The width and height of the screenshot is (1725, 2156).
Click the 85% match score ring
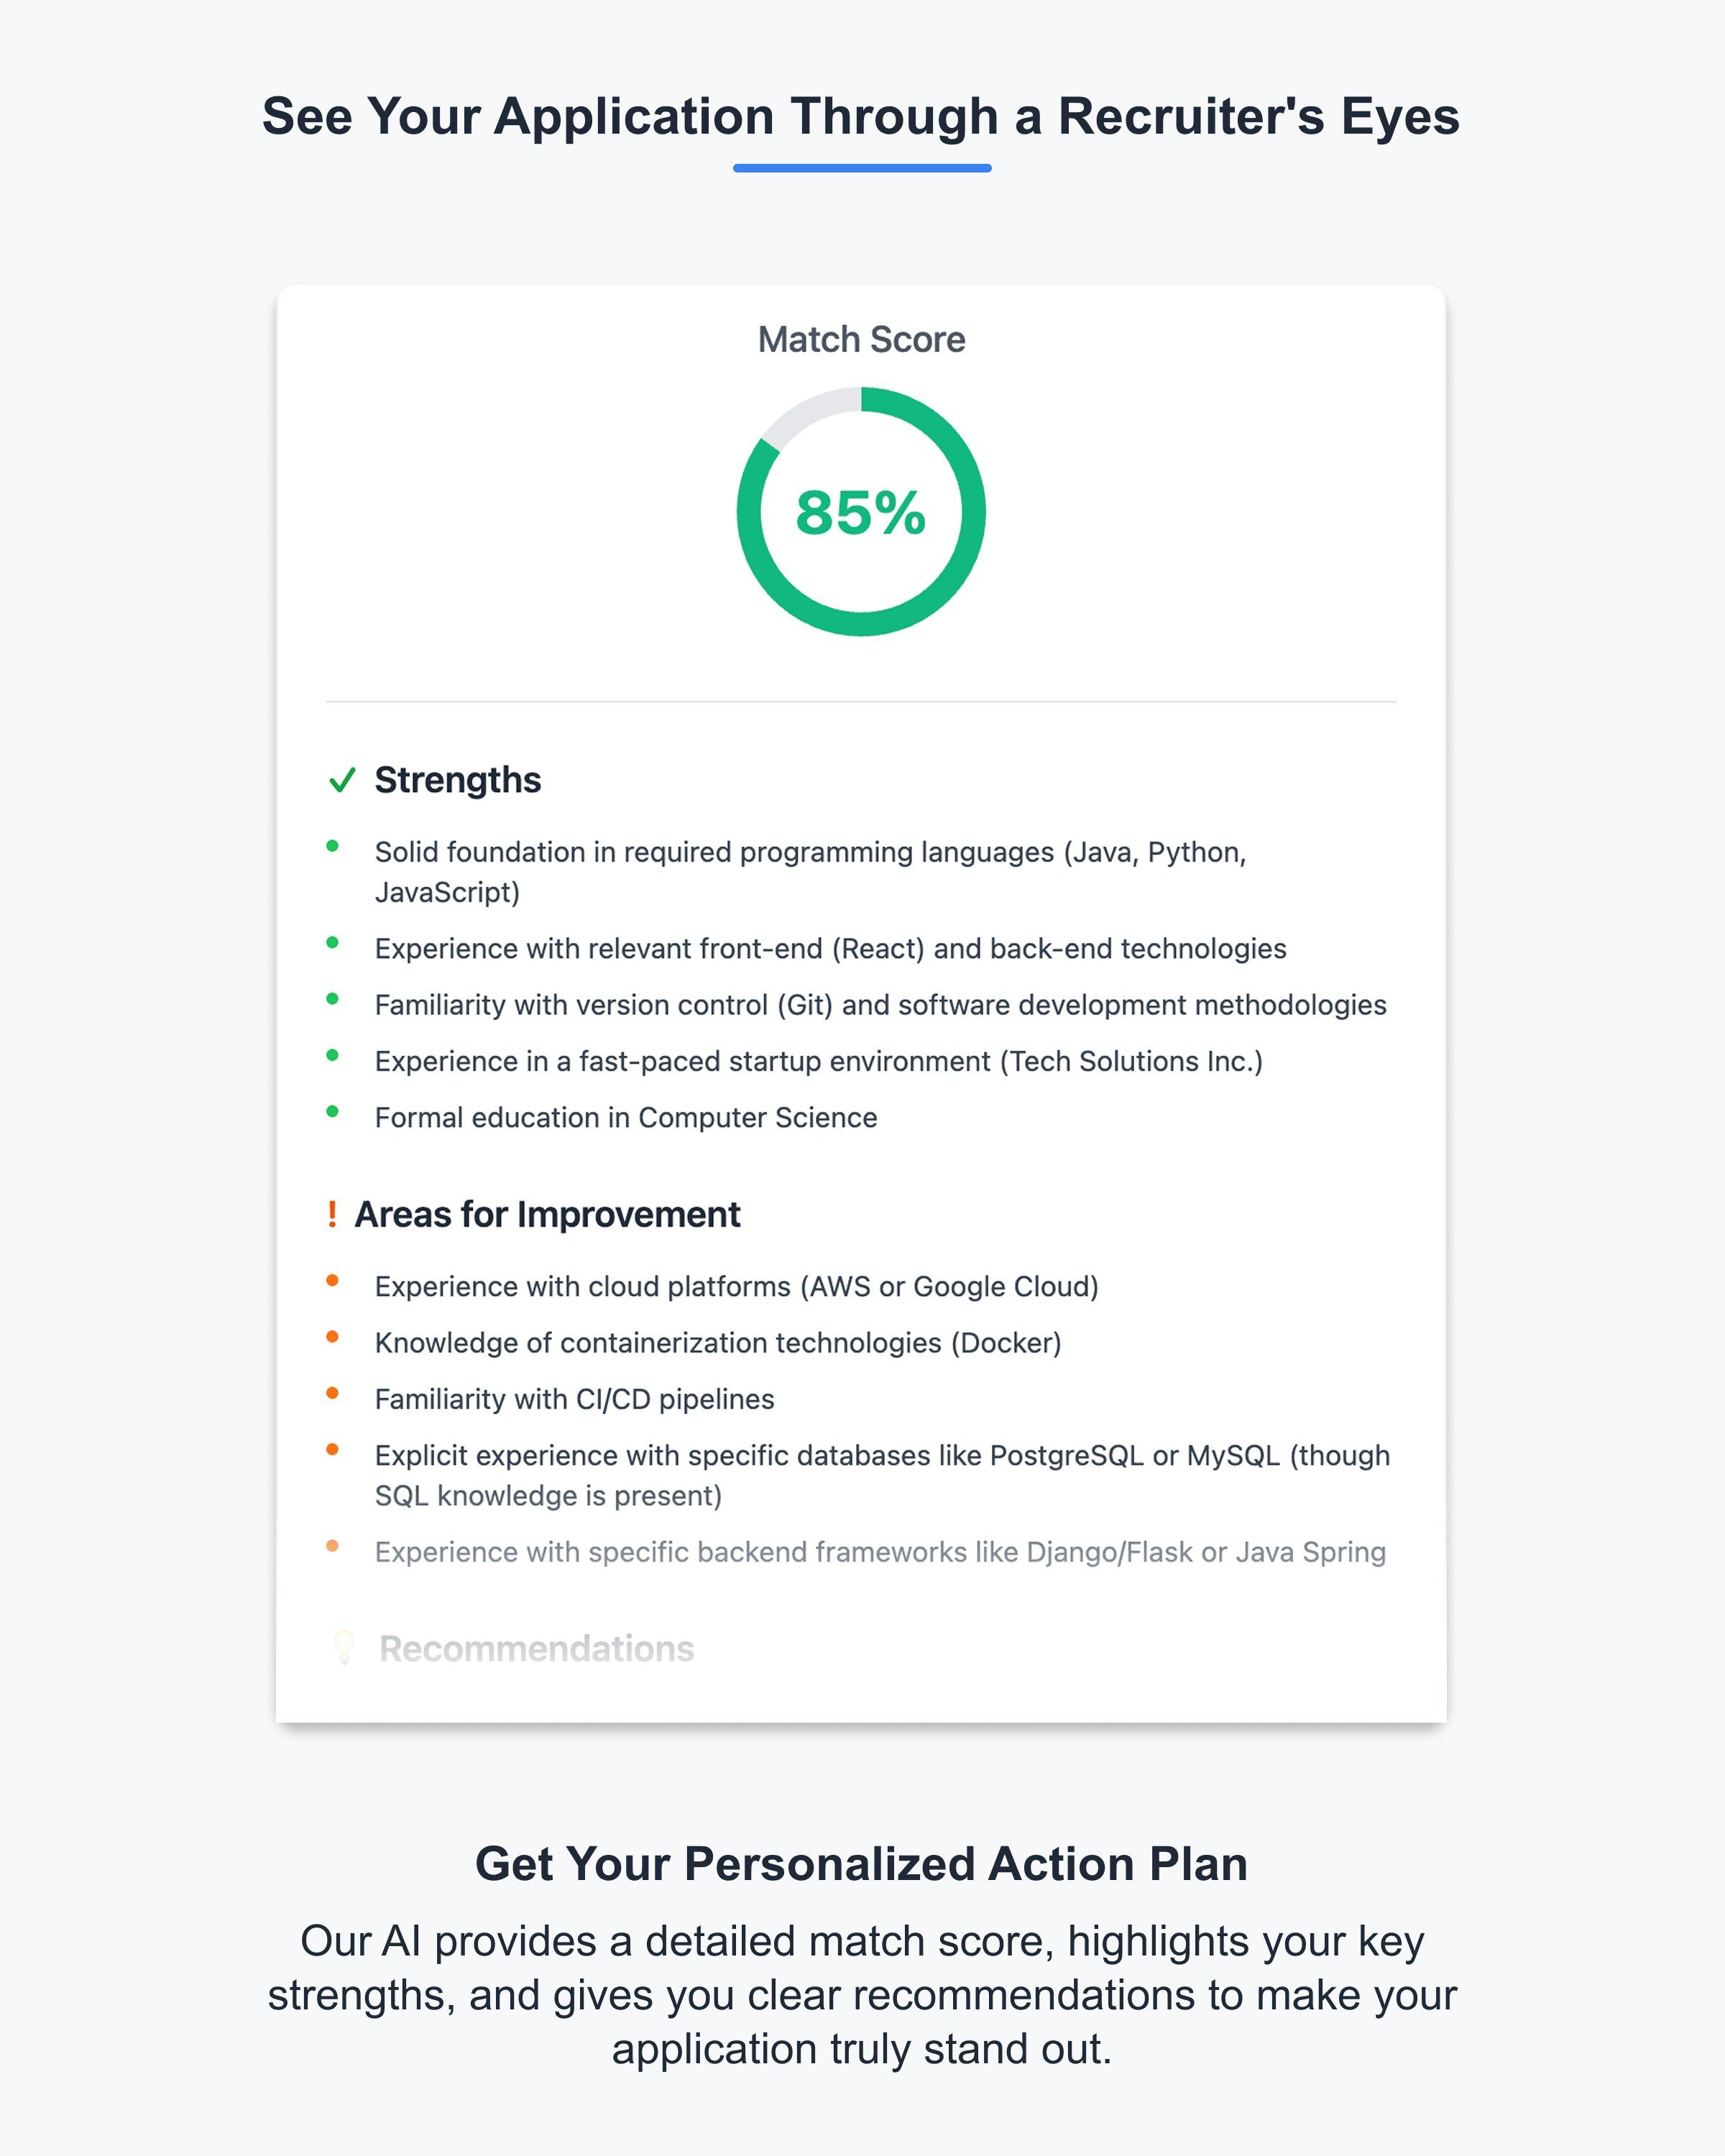(861, 512)
